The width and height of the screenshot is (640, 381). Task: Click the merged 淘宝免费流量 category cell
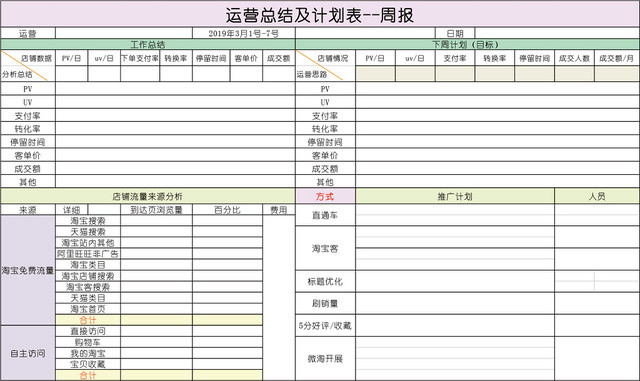tap(28, 270)
